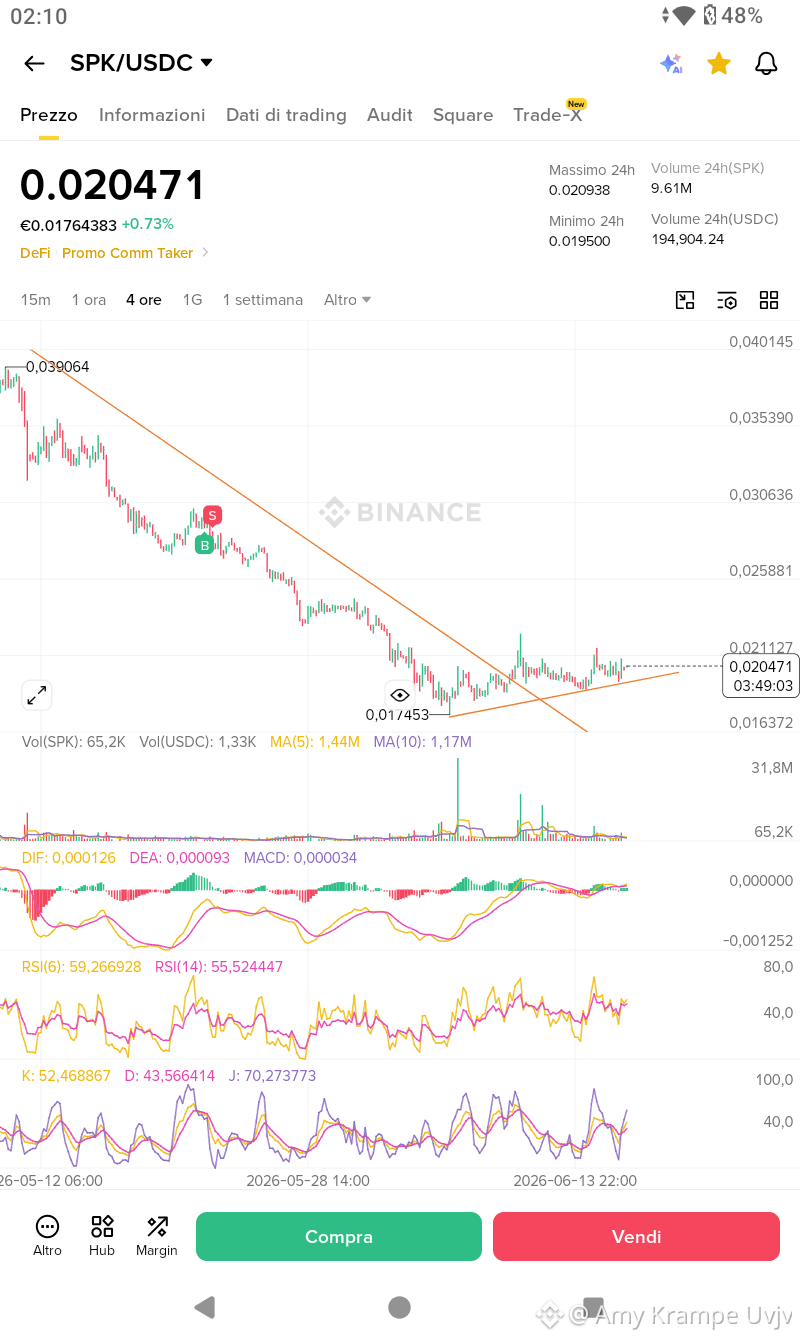Switch to the Prezzo tab
This screenshot has width=800, height=1340.
[49, 115]
